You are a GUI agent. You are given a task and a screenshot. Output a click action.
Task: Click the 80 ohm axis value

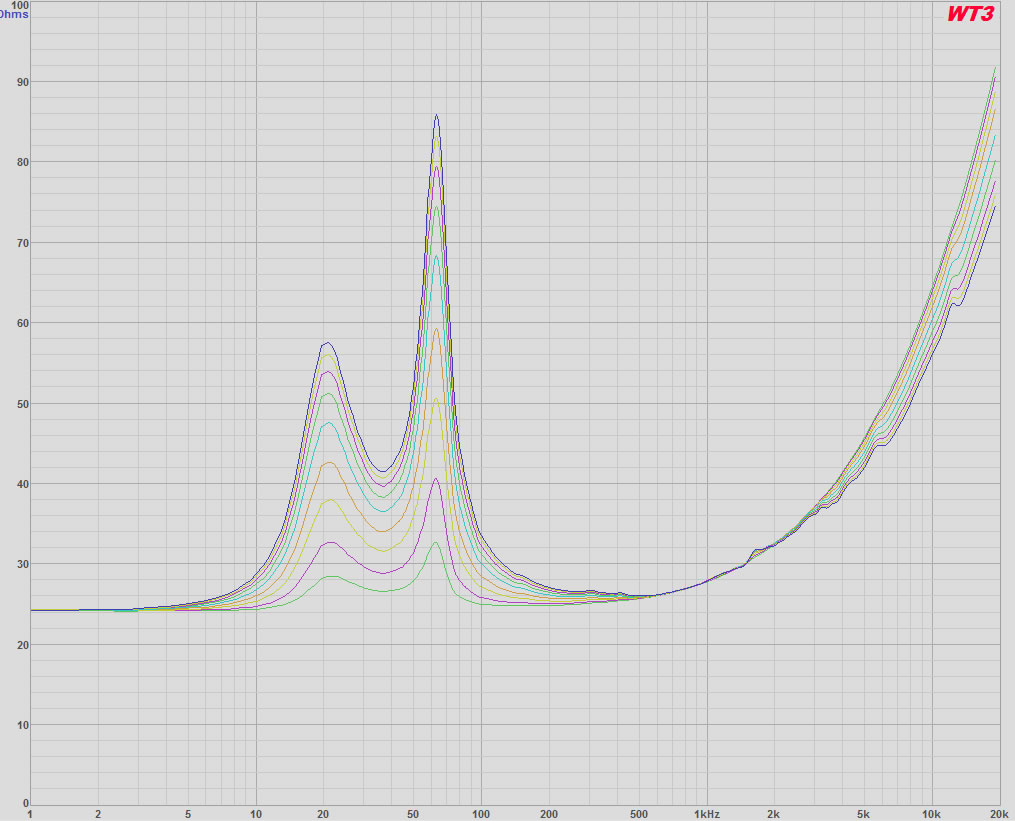[23, 163]
